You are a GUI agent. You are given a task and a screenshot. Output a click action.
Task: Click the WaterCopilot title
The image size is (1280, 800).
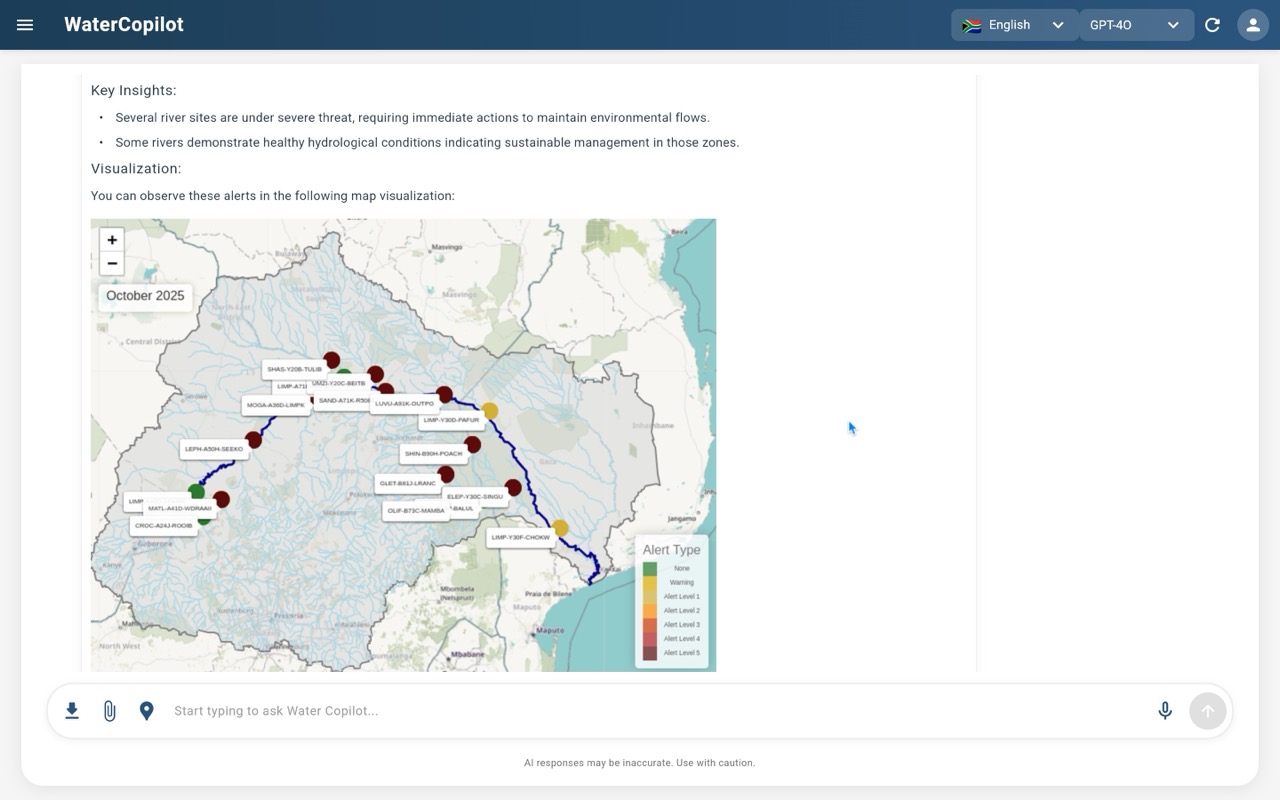click(124, 25)
